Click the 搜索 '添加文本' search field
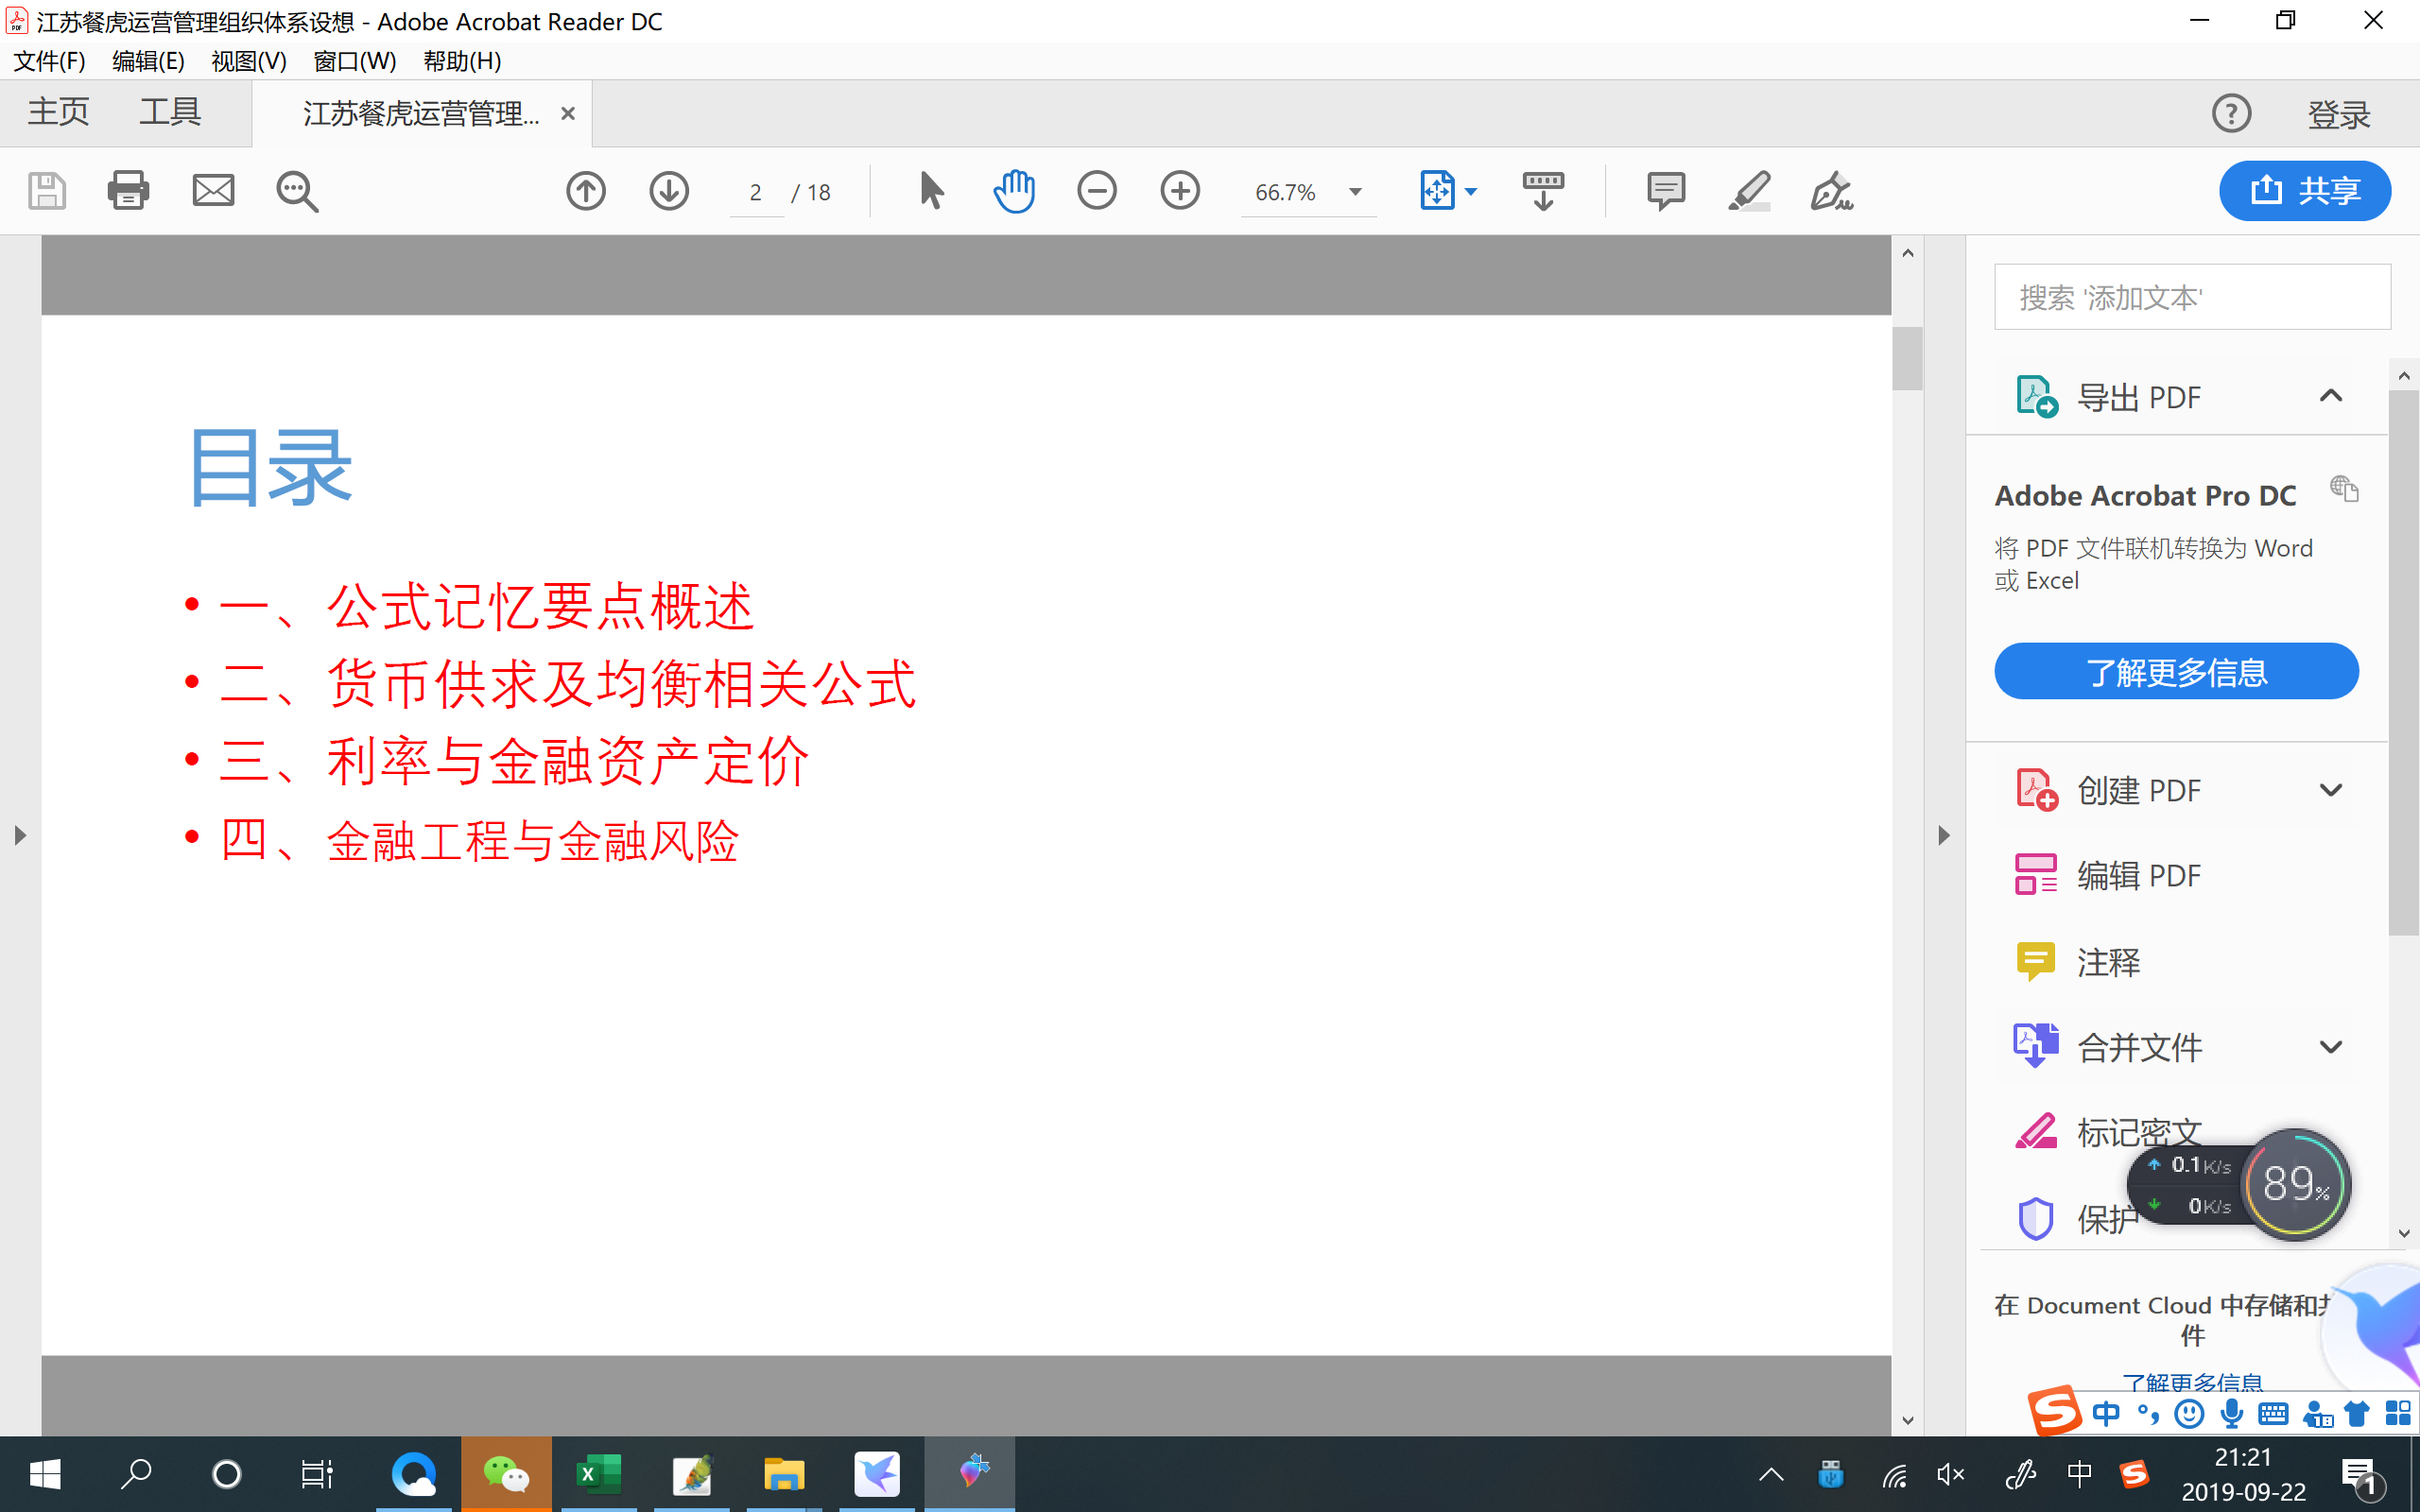The width and height of the screenshot is (2420, 1512). pos(2192,297)
